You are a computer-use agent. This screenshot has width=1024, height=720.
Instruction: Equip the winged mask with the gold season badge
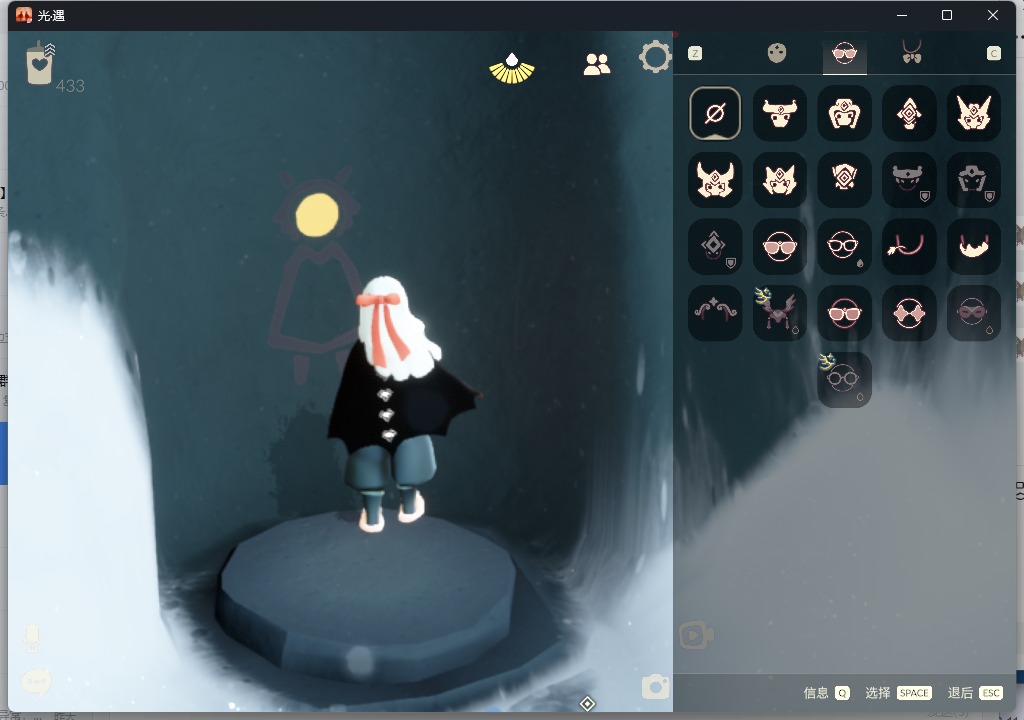coord(779,313)
